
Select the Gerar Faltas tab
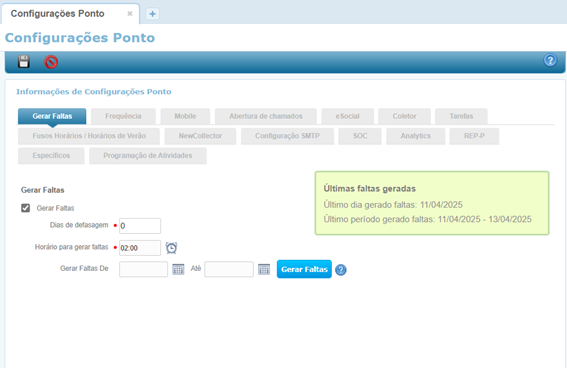[52, 116]
